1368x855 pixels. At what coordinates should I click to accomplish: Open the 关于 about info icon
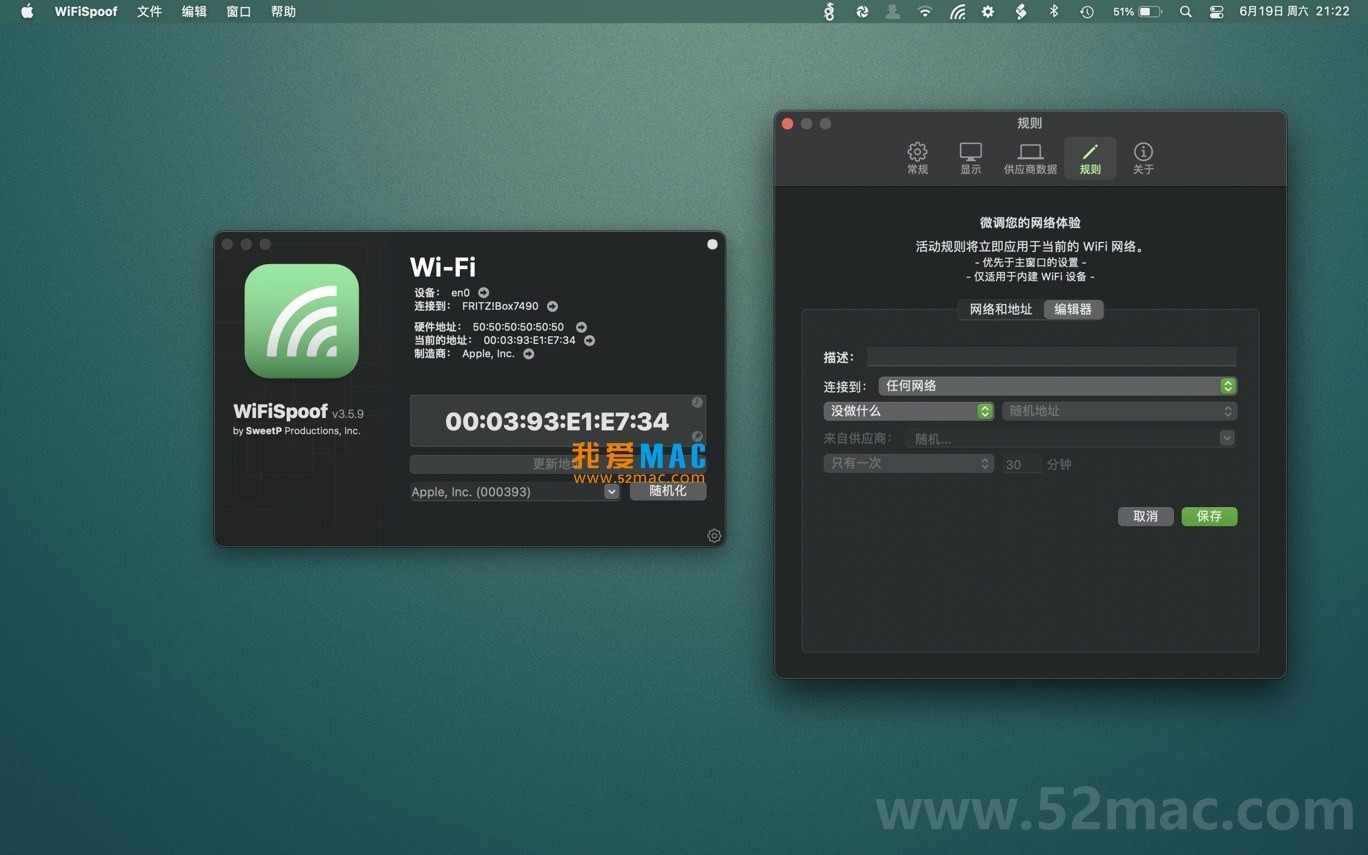pyautogui.click(x=1143, y=157)
